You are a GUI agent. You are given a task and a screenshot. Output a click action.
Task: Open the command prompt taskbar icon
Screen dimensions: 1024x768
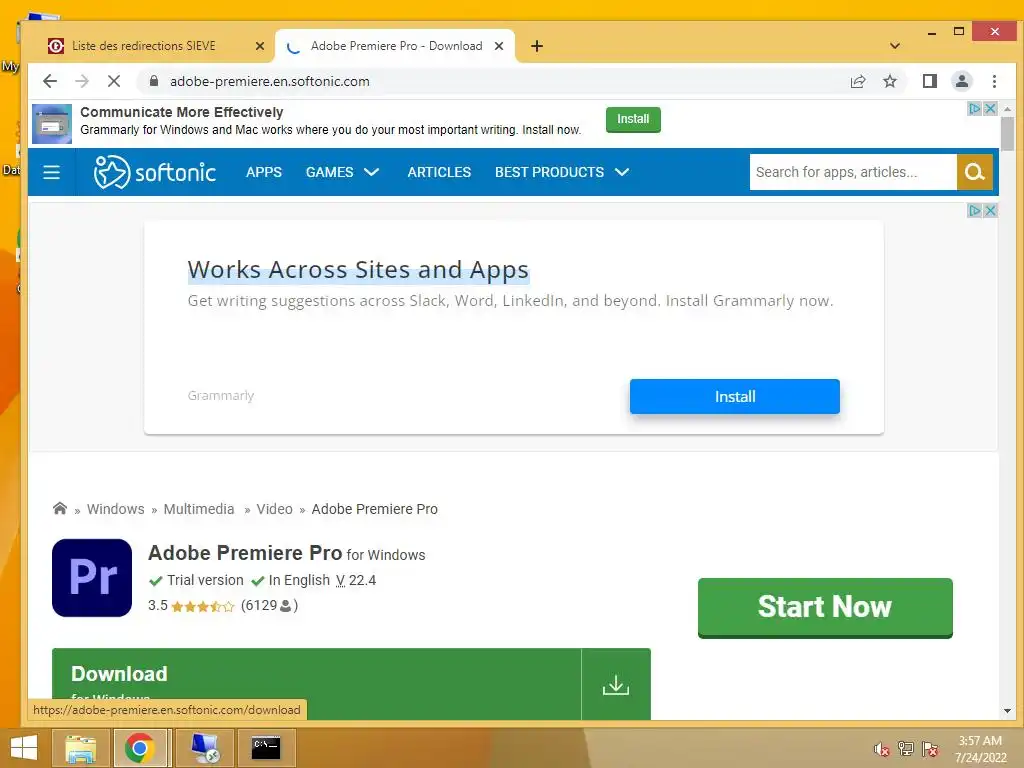(x=266, y=748)
